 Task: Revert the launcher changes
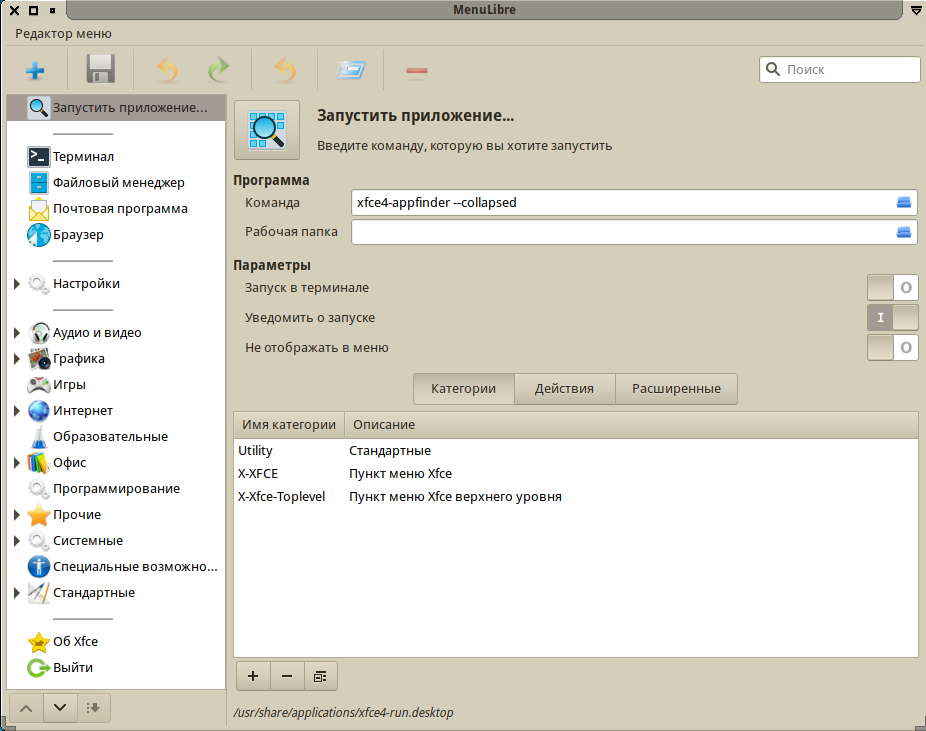(x=283, y=70)
